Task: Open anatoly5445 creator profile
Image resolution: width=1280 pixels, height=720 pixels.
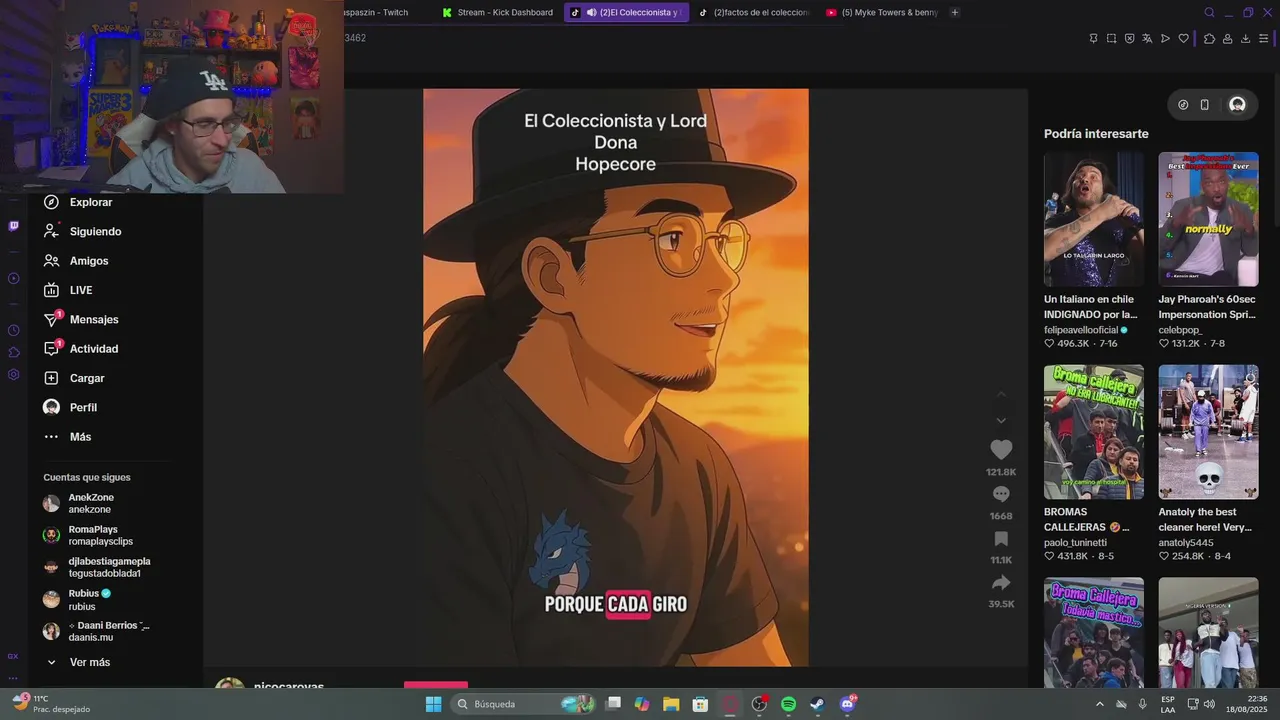Action: [x=1186, y=543]
